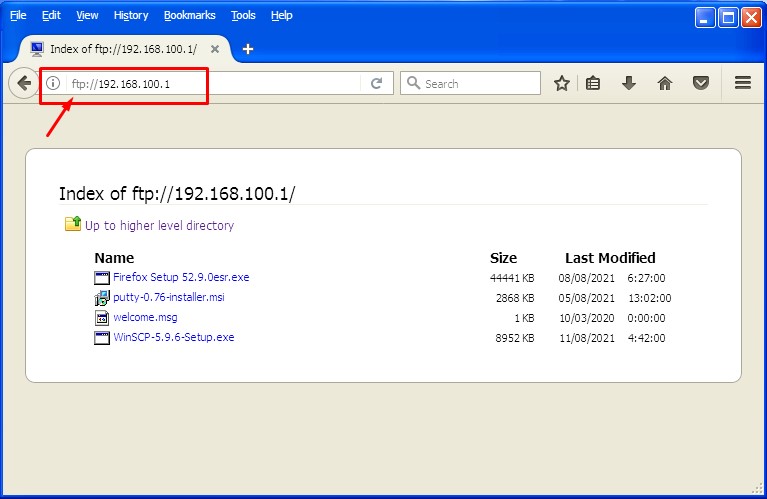
Task: Show bookmarks list icon in toolbar
Action: (x=593, y=83)
